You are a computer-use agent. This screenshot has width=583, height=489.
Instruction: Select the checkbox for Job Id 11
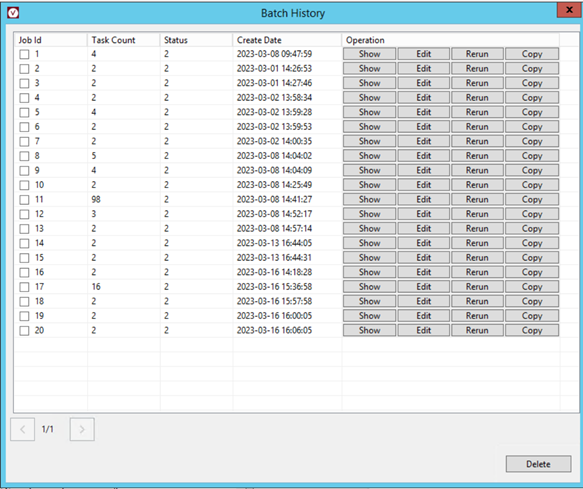point(24,200)
